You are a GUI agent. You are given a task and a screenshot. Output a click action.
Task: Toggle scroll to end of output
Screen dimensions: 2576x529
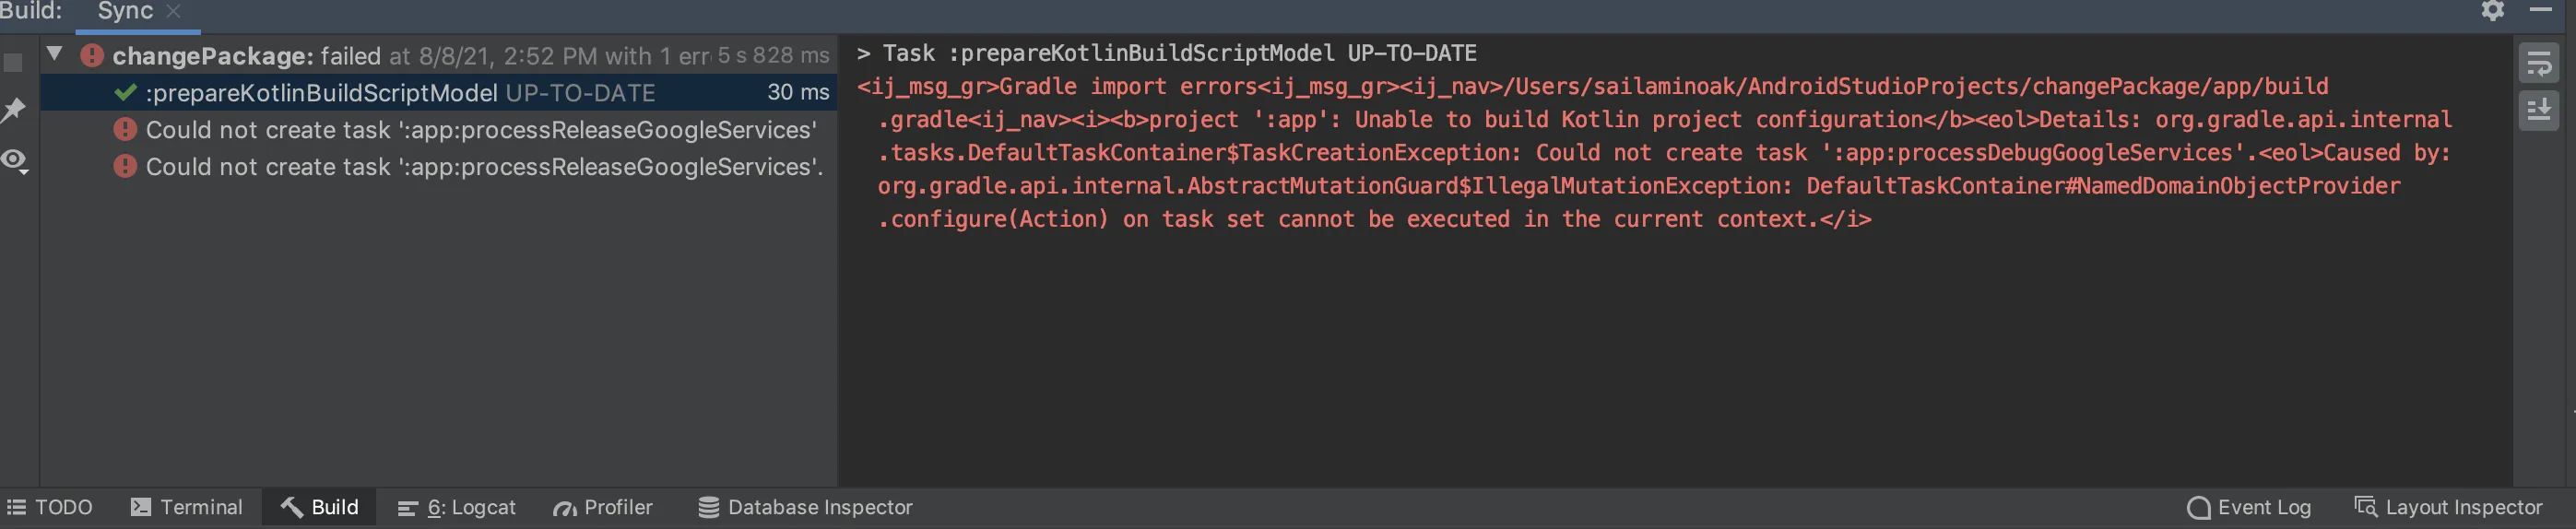(2538, 110)
